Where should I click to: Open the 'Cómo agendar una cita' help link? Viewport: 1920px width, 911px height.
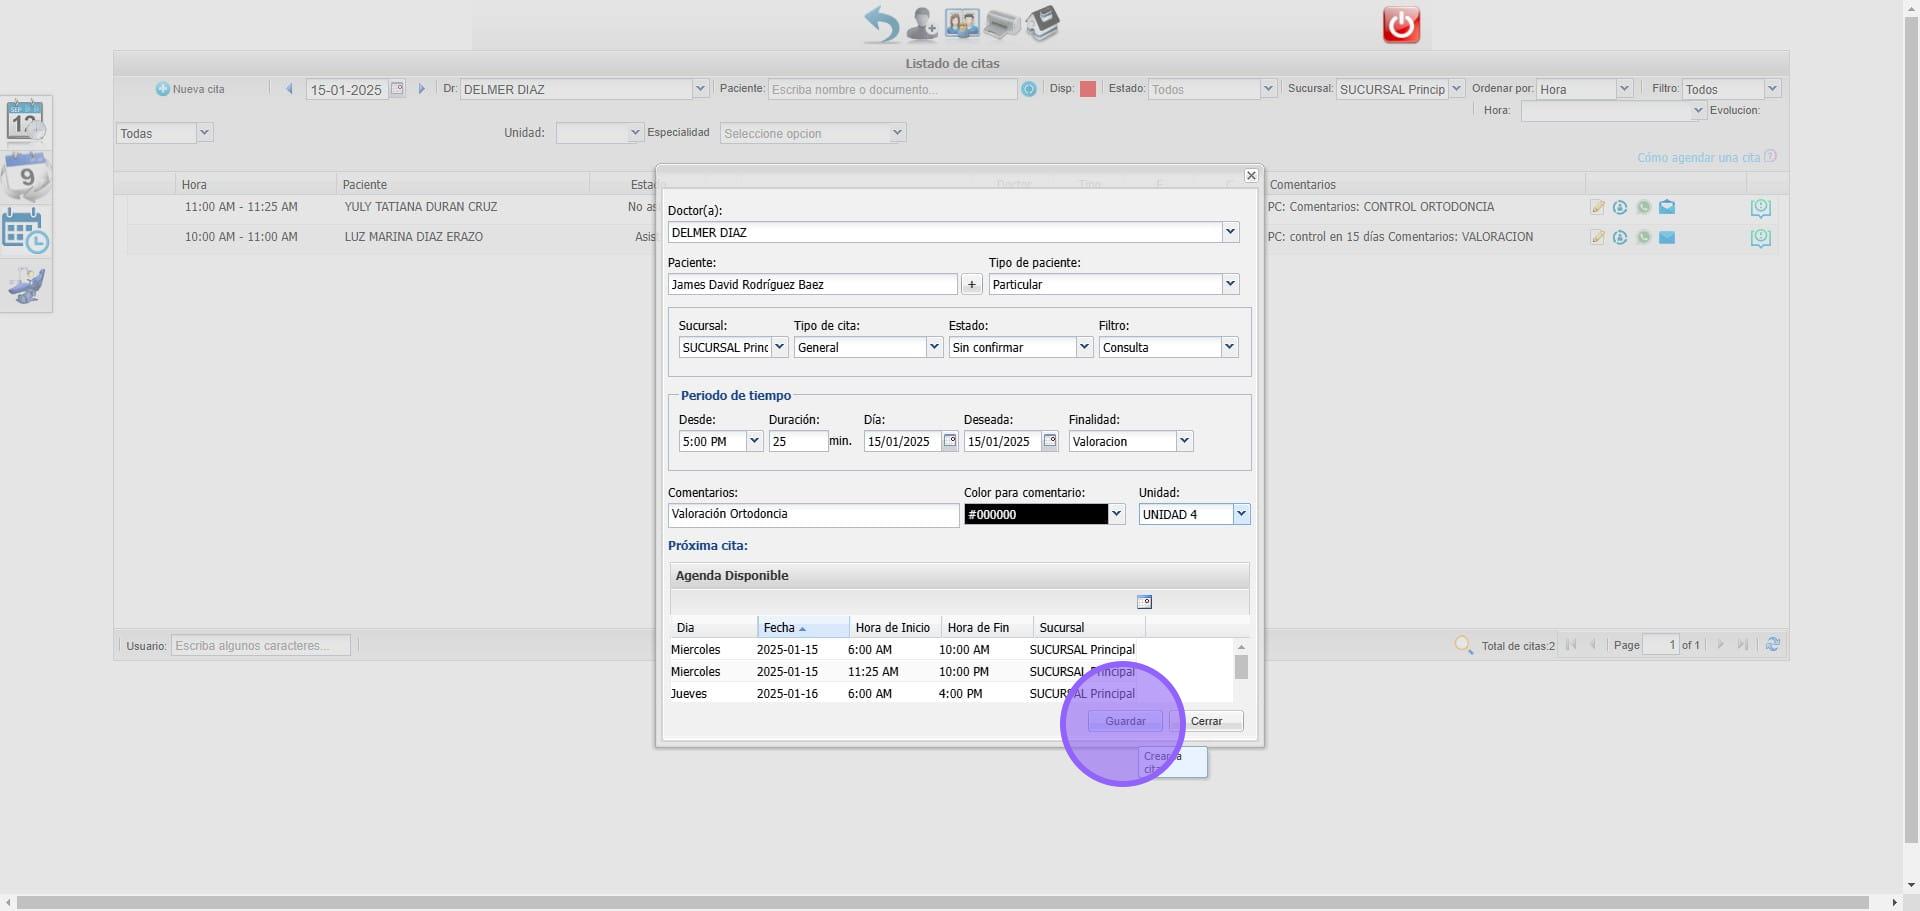tap(1698, 158)
